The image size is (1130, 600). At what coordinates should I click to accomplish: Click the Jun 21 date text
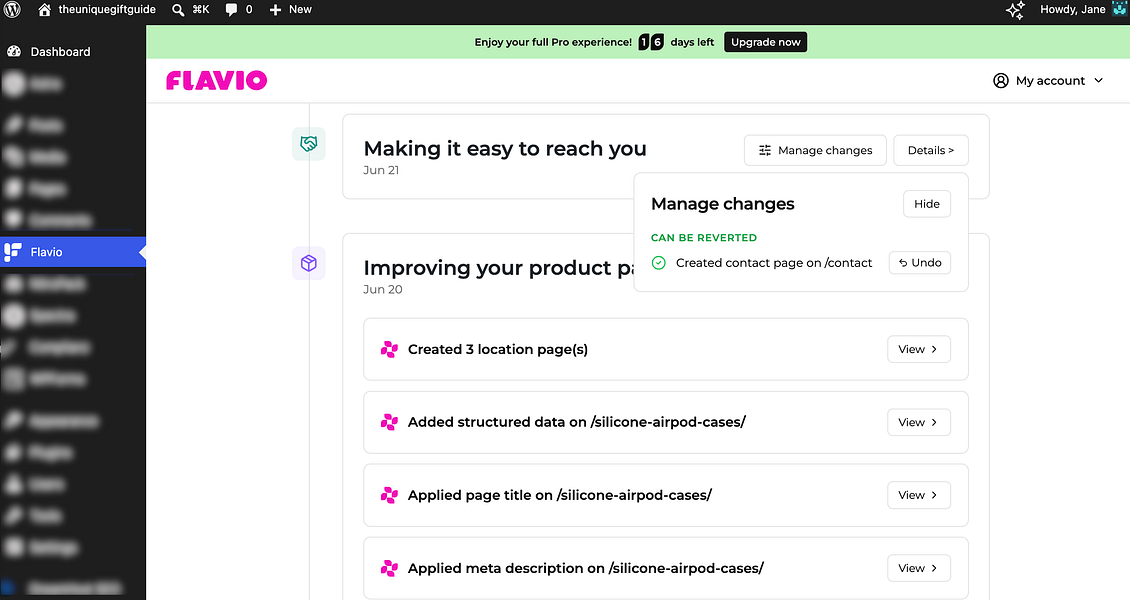pyautogui.click(x=381, y=171)
